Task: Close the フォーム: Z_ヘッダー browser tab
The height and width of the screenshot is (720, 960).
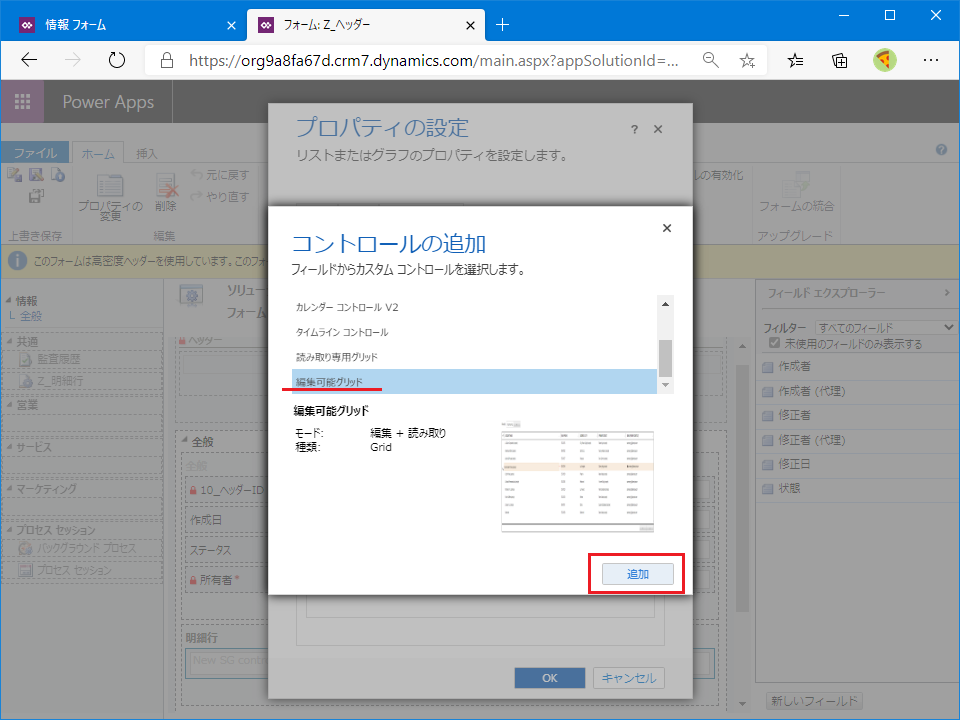Action: point(470,25)
